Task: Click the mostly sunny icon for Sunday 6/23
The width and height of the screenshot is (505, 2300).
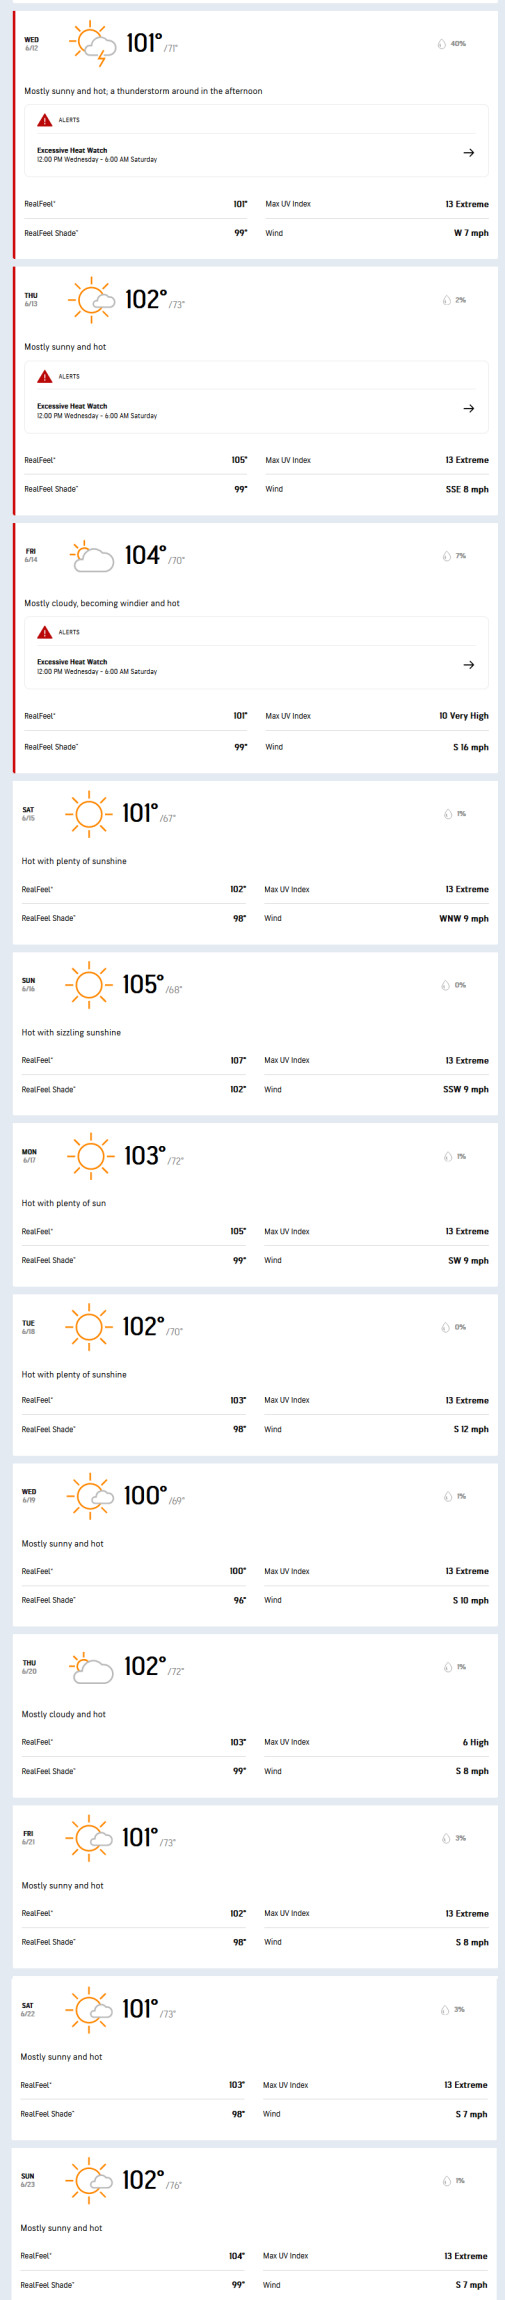Action: (89, 2180)
